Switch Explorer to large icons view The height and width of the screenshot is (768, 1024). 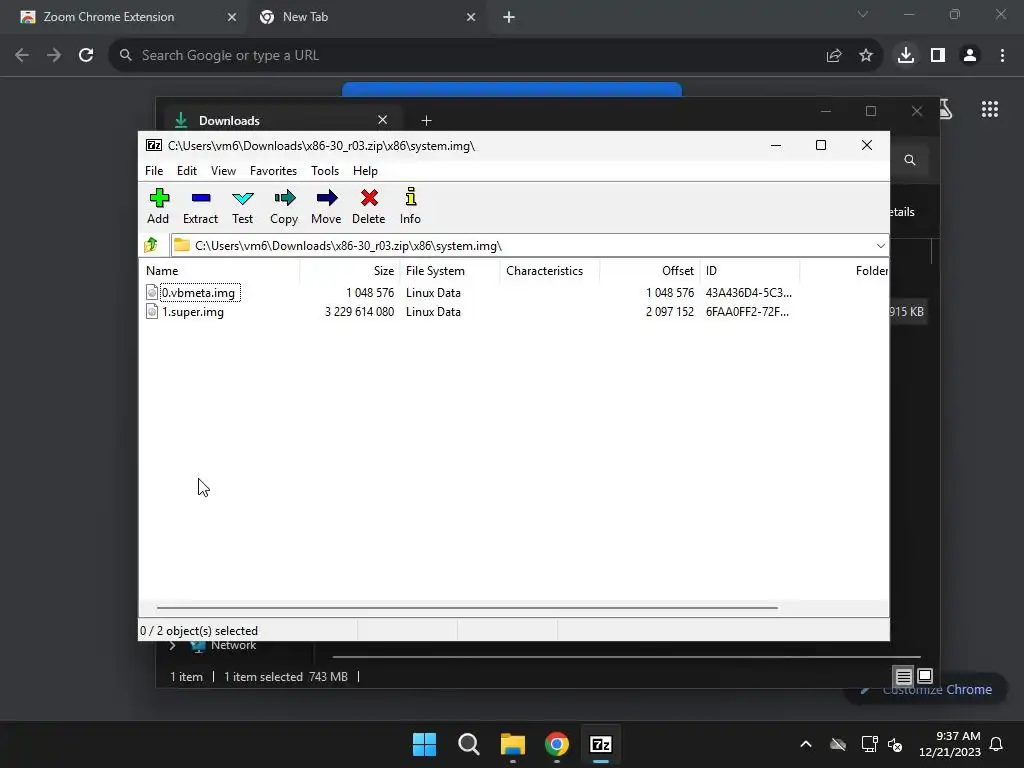[x=925, y=677]
